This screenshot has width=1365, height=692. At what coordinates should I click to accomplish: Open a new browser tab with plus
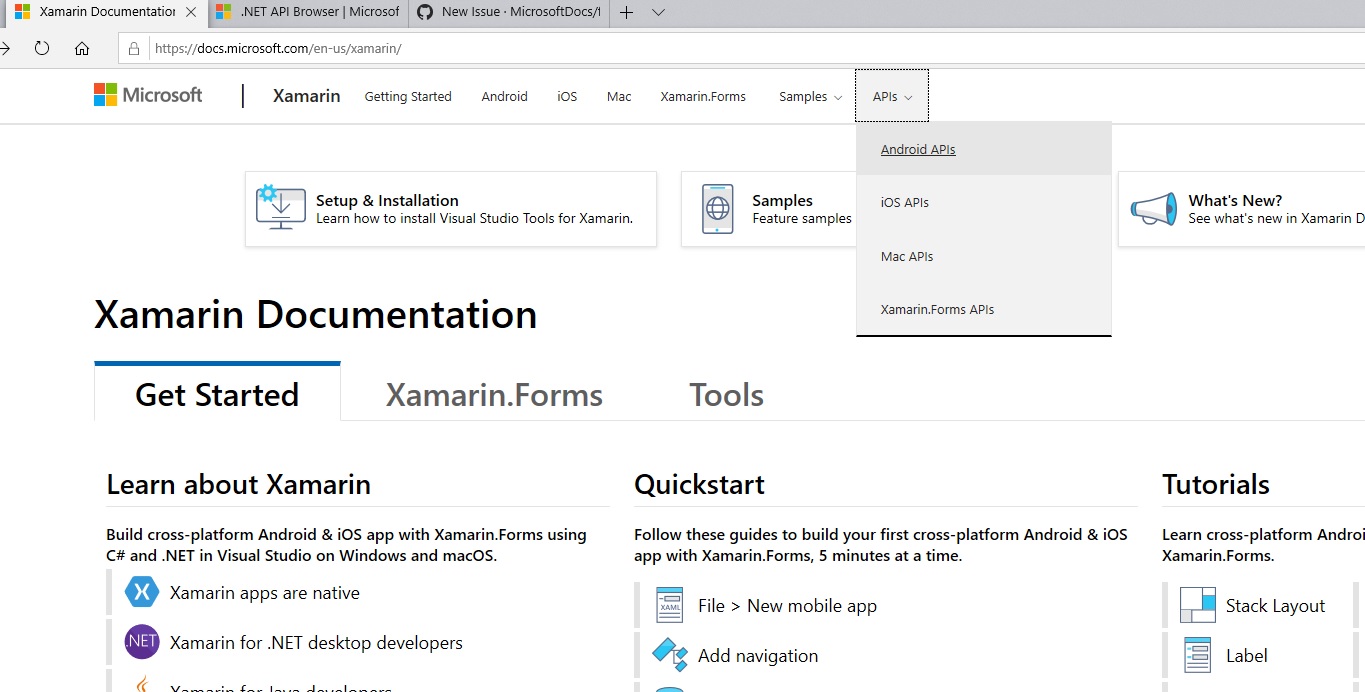click(626, 12)
